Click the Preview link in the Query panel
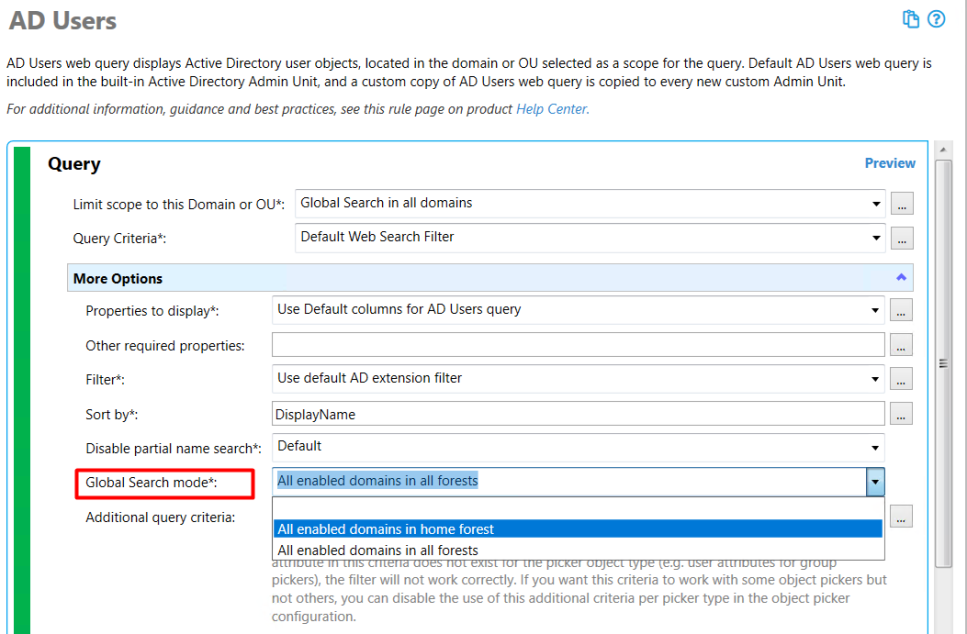This screenshot has width=967, height=634. (x=890, y=163)
